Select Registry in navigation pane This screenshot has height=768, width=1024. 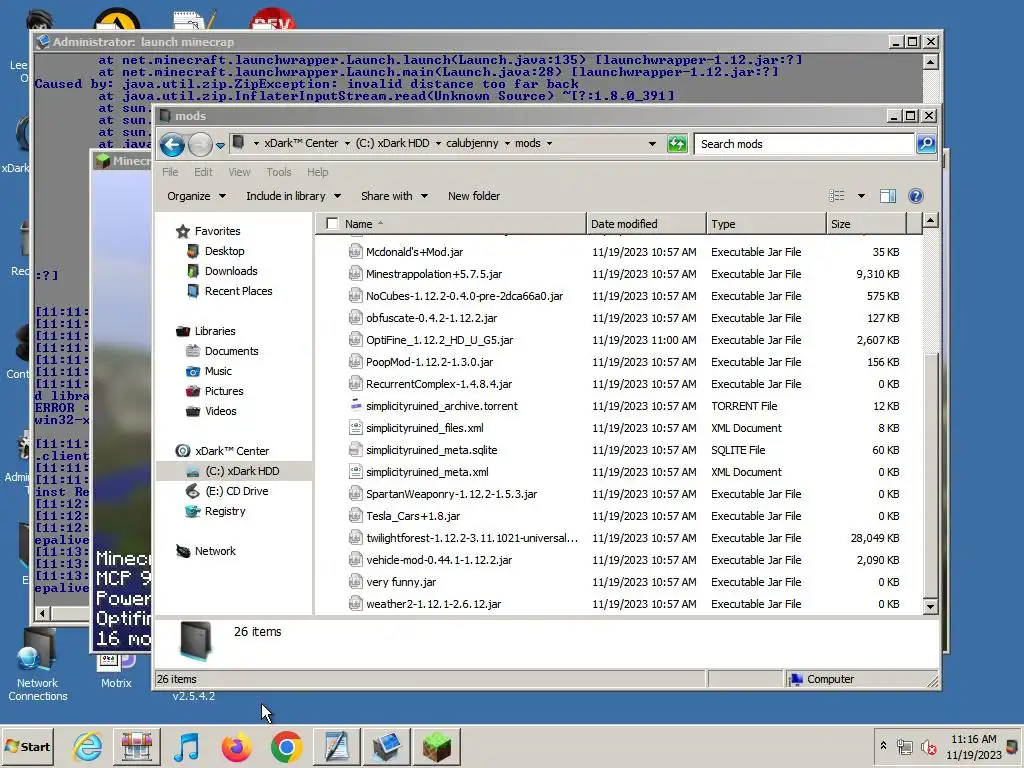[225, 511]
